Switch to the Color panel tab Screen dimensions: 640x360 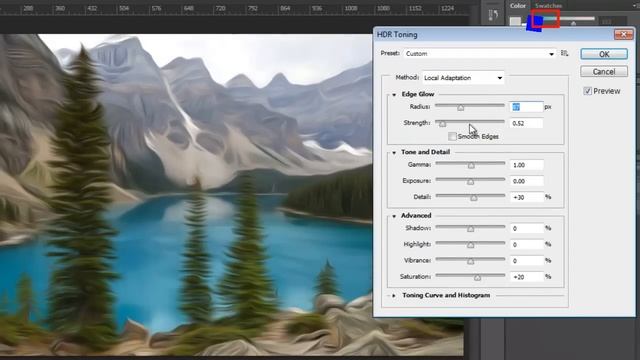pos(518,5)
